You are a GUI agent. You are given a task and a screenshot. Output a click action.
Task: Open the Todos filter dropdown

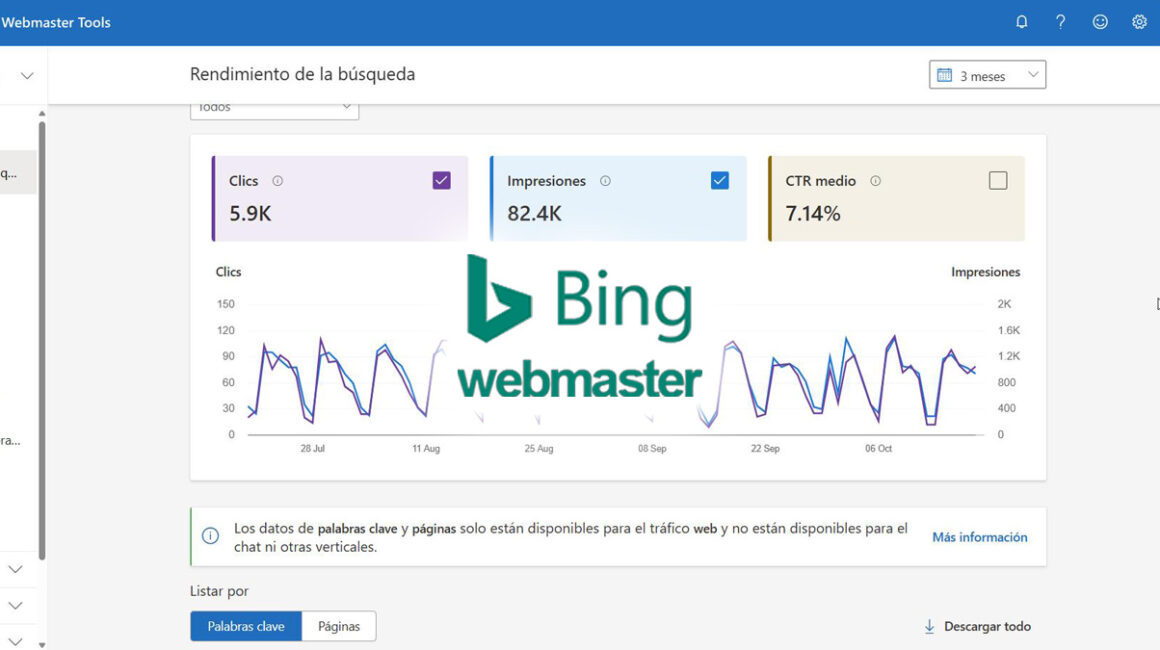[274, 107]
